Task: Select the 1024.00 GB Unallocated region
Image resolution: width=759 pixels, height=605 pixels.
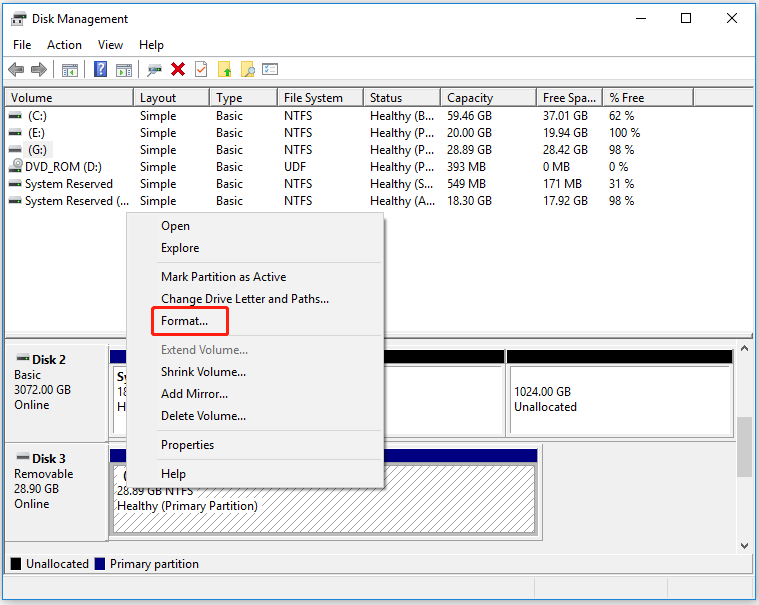Action: pos(620,399)
